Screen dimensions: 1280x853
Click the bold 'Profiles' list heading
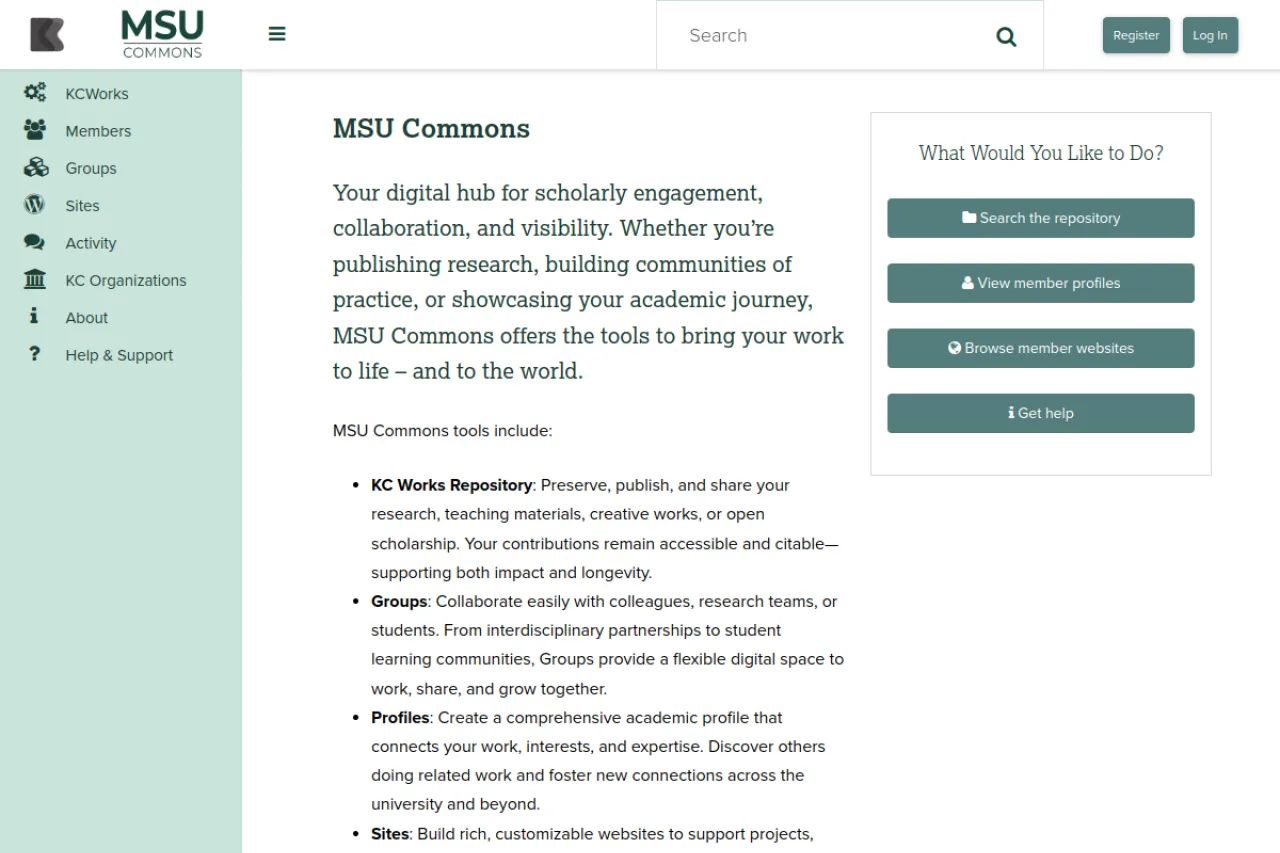(400, 717)
